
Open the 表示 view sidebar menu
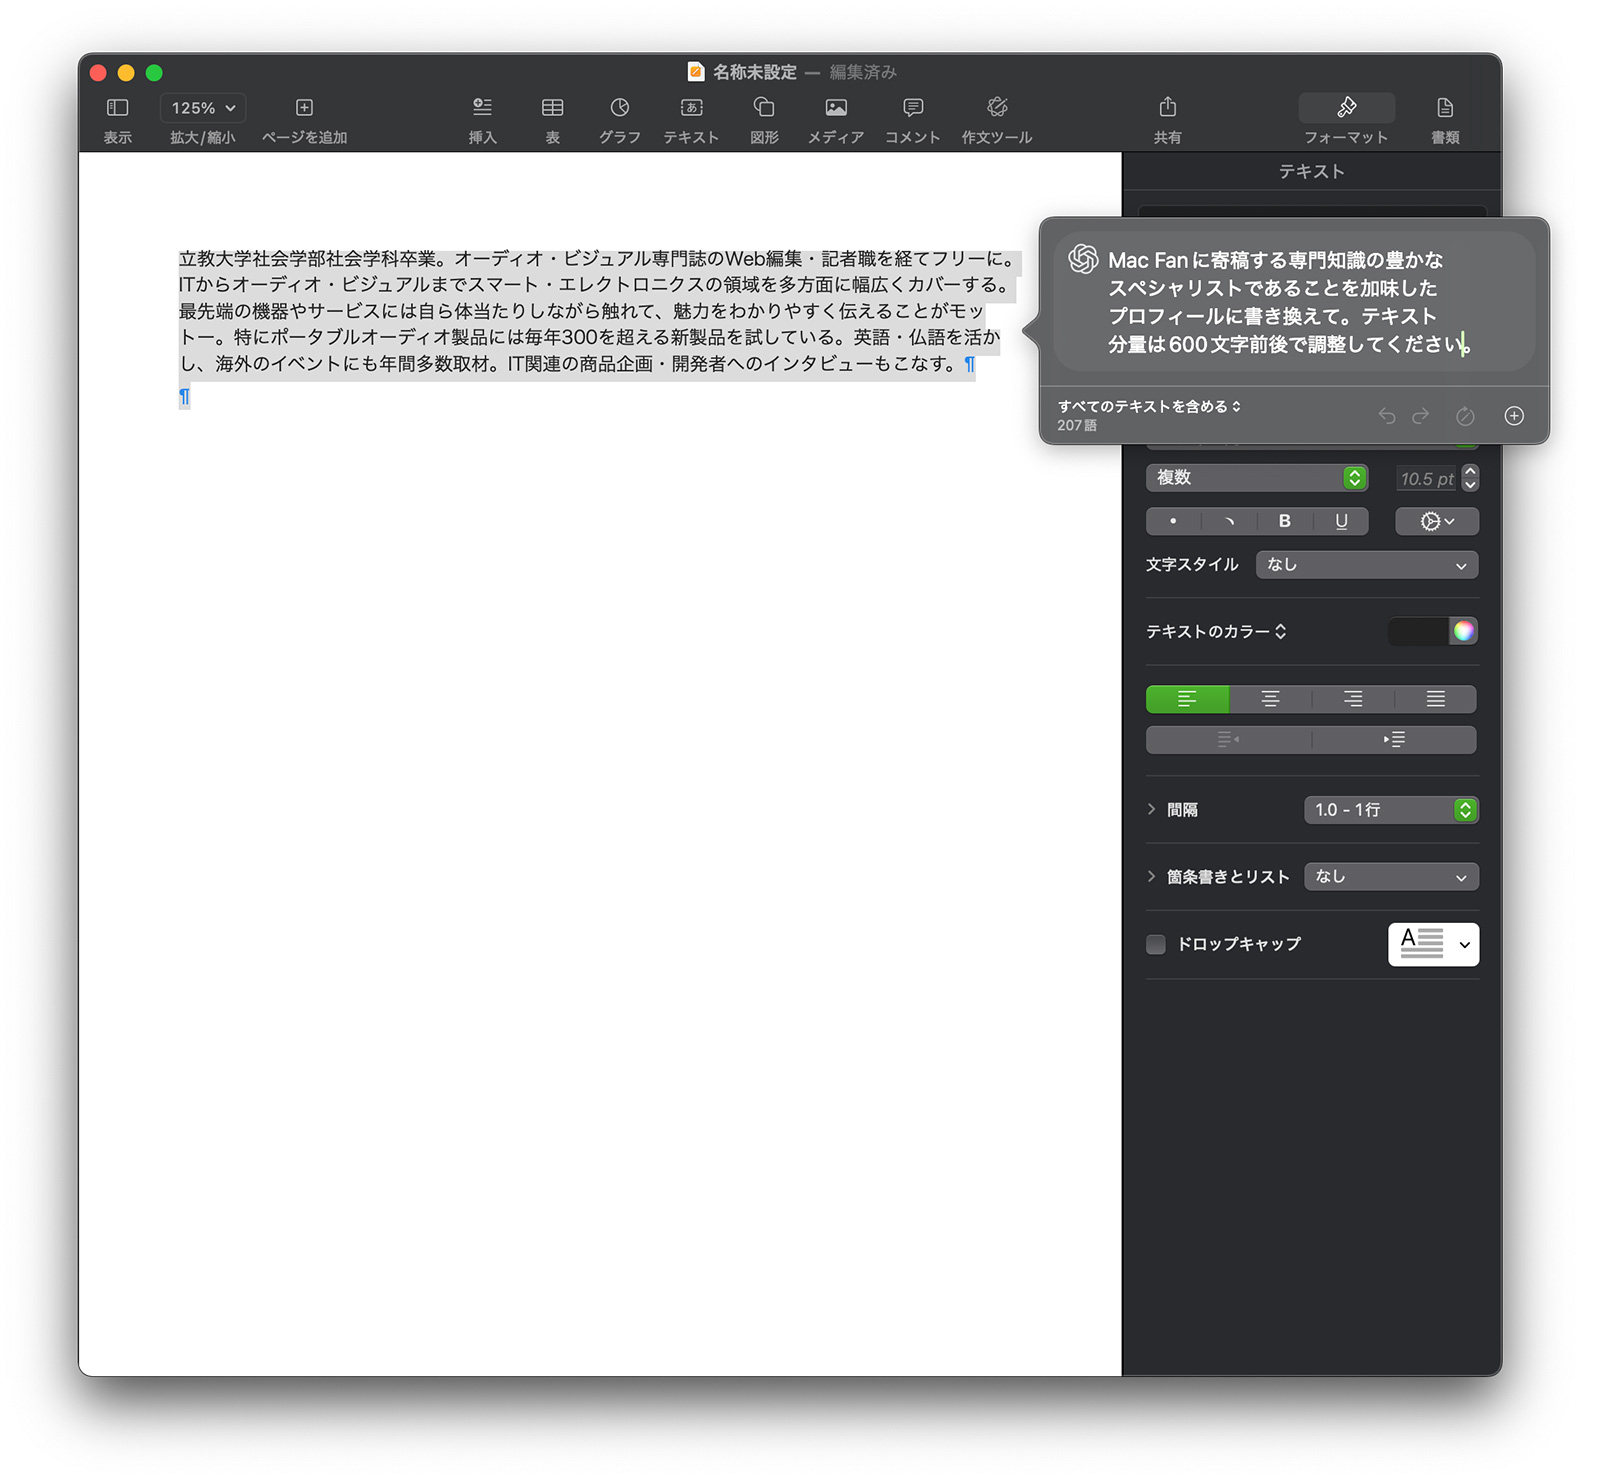(x=117, y=107)
